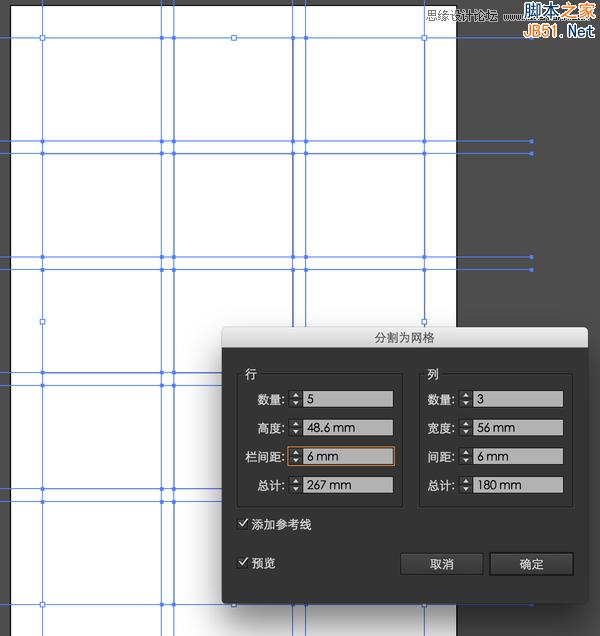Image resolution: width=600 pixels, height=636 pixels.
Task: Click the 行 总计 field showing 267 mm
Action: 348,485
